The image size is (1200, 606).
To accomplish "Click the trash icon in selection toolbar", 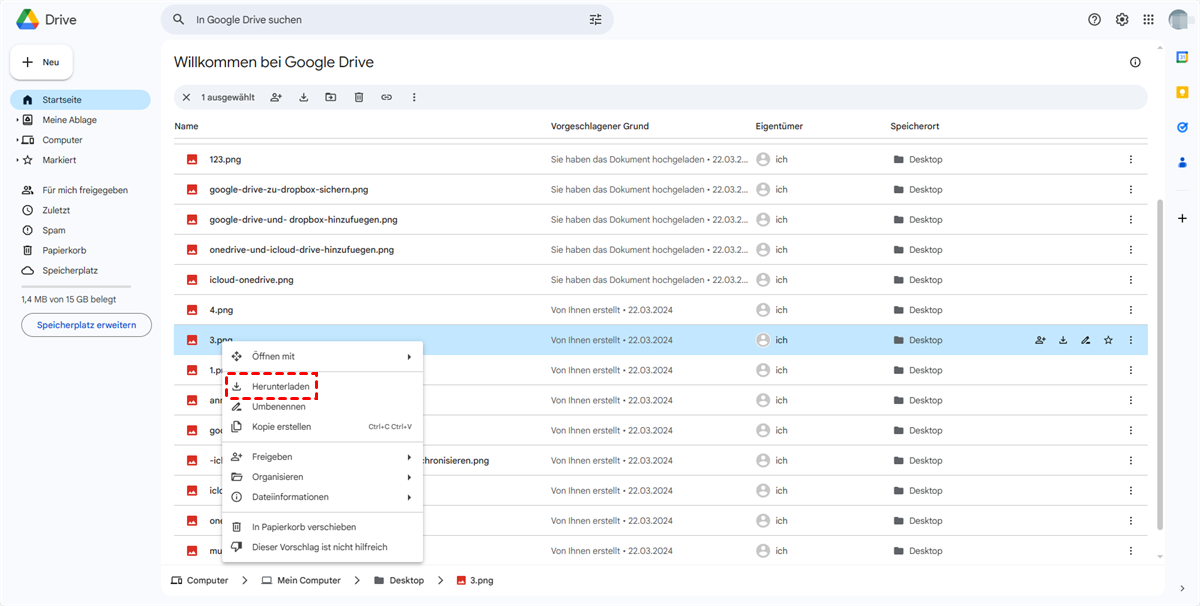I will tap(359, 97).
